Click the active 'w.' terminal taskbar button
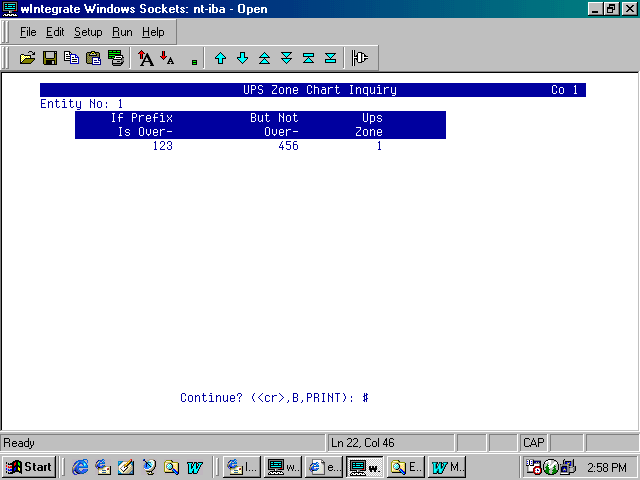Viewport: 640px width, 480px height. click(365, 467)
